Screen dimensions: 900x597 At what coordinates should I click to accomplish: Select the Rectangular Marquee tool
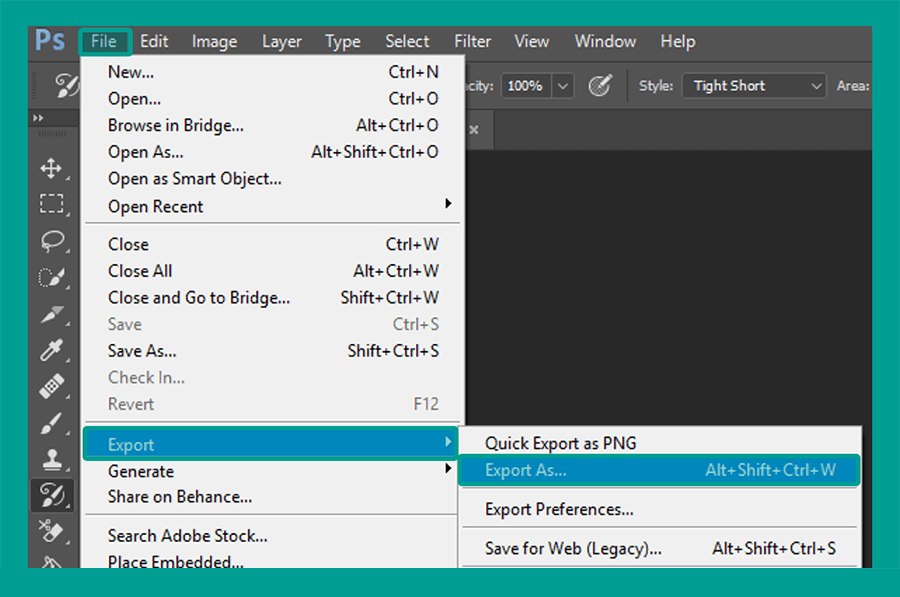tap(51, 203)
